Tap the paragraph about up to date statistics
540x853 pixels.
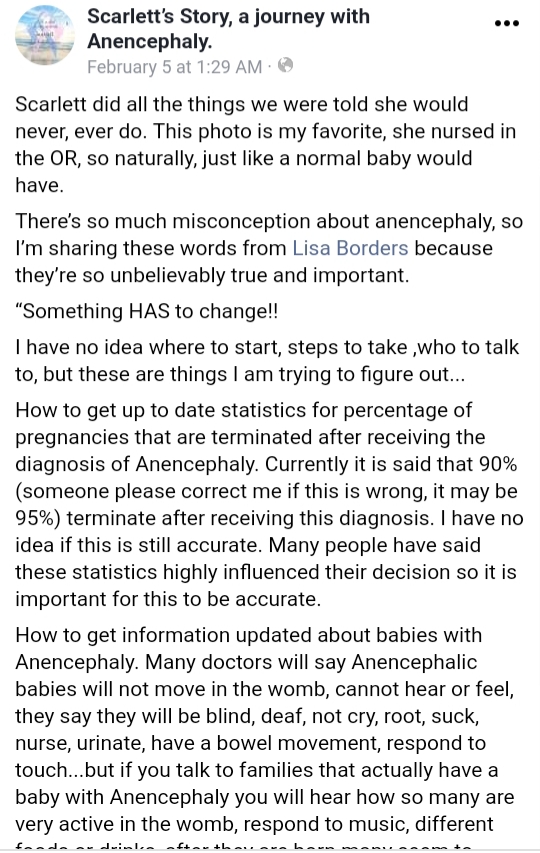click(269, 504)
